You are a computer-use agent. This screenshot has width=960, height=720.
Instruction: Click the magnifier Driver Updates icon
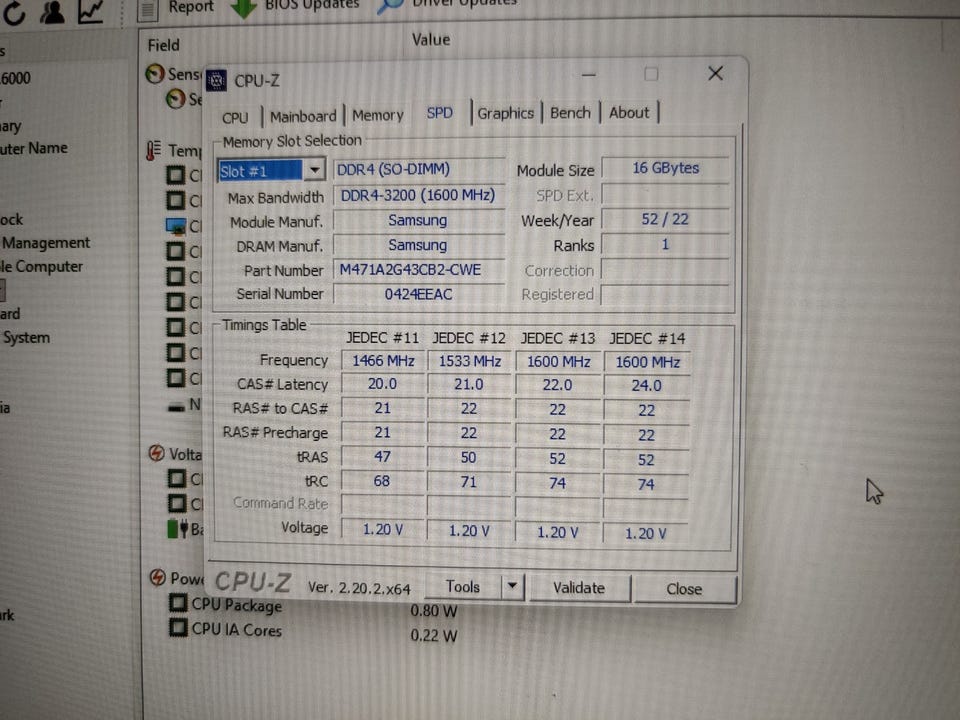(389, 6)
